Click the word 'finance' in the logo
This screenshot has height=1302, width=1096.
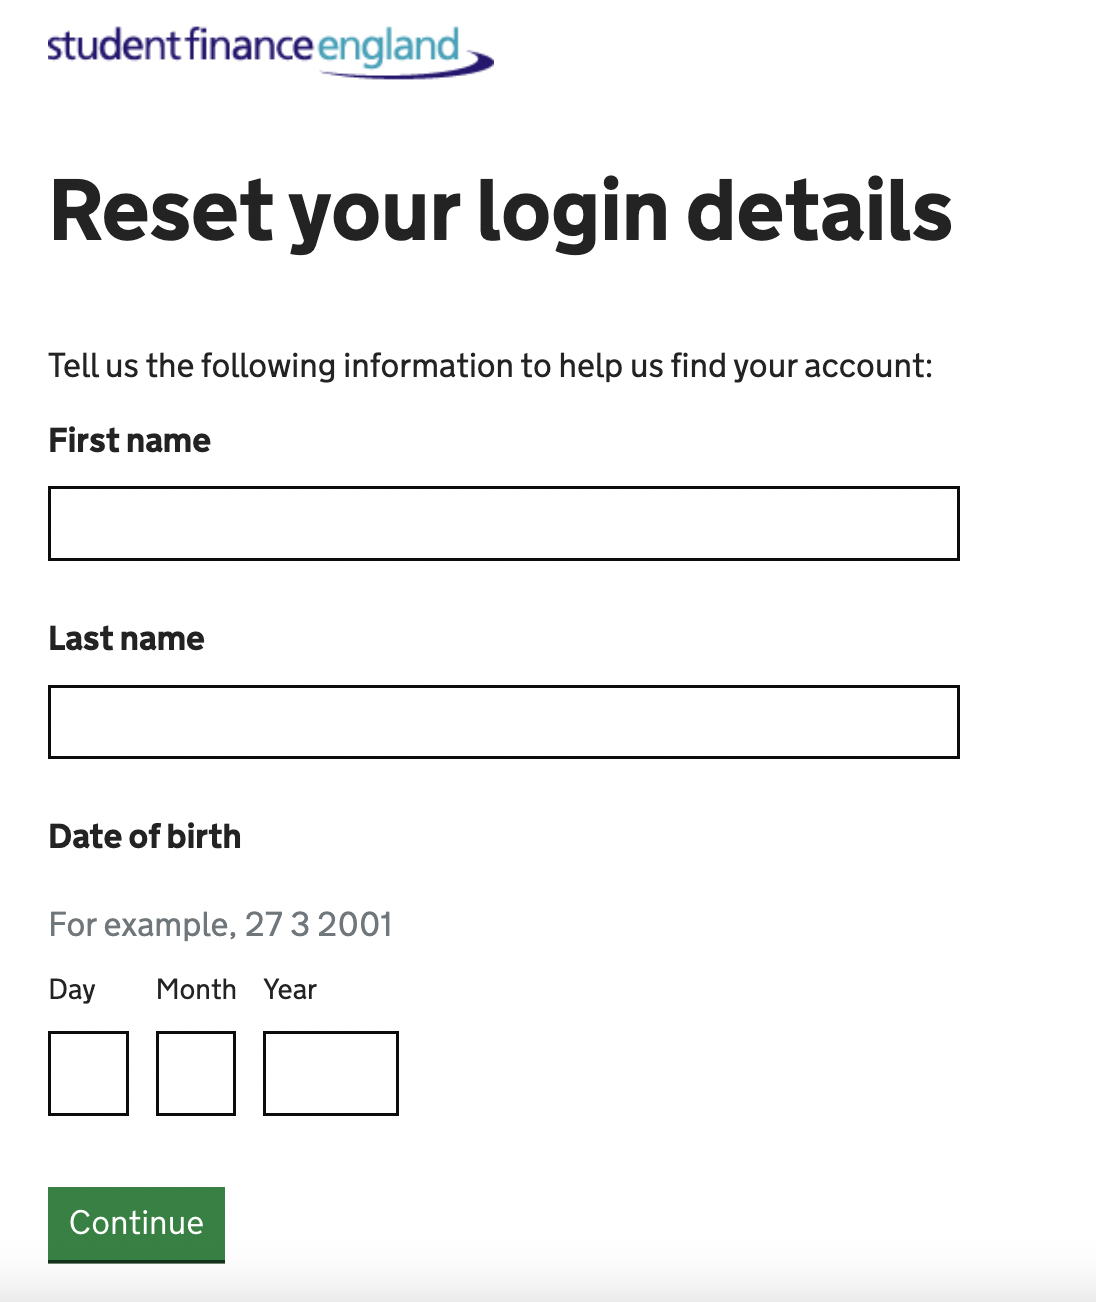pos(250,46)
